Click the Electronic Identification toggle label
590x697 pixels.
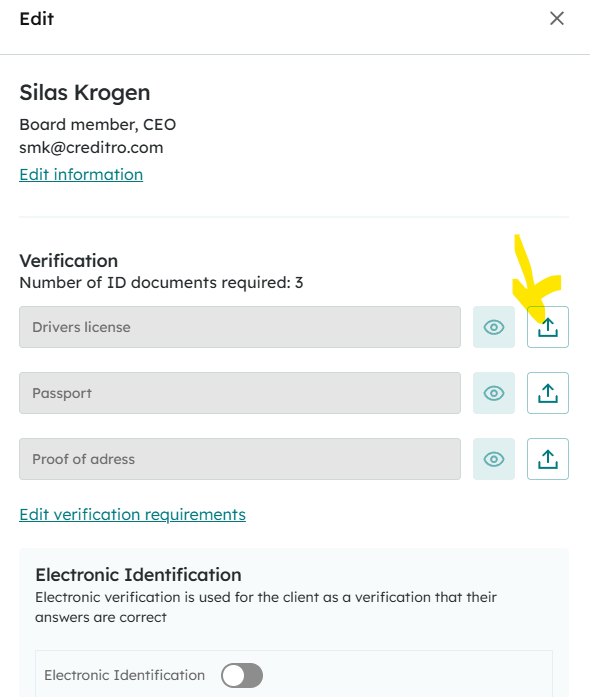pyautogui.click(x=124, y=675)
